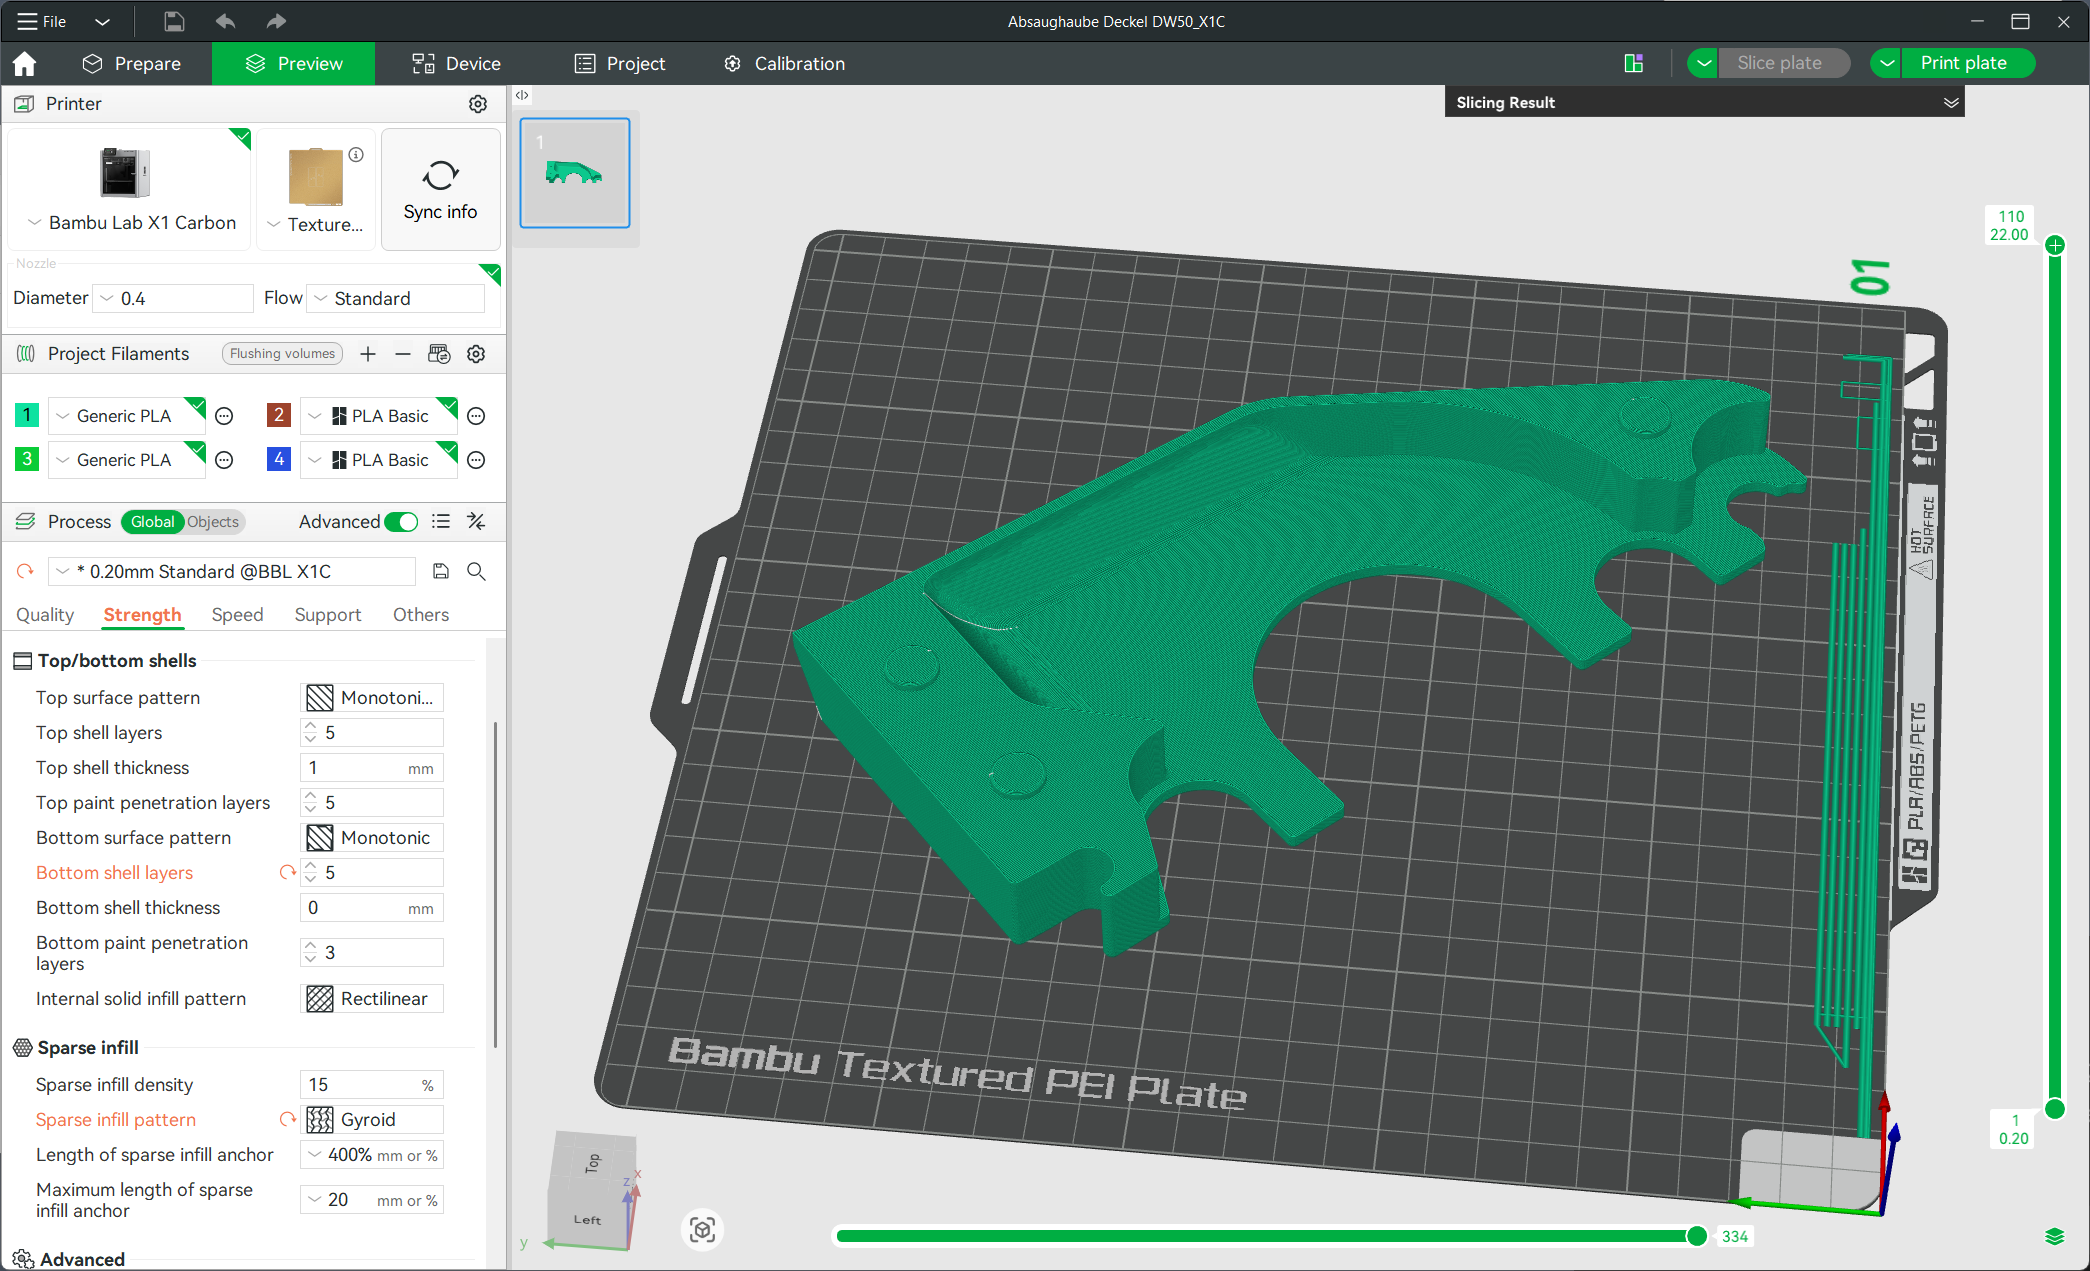The width and height of the screenshot is (2090, 1271).
Task: Toggle the Advanced switch off
Action: pos(401,522)
